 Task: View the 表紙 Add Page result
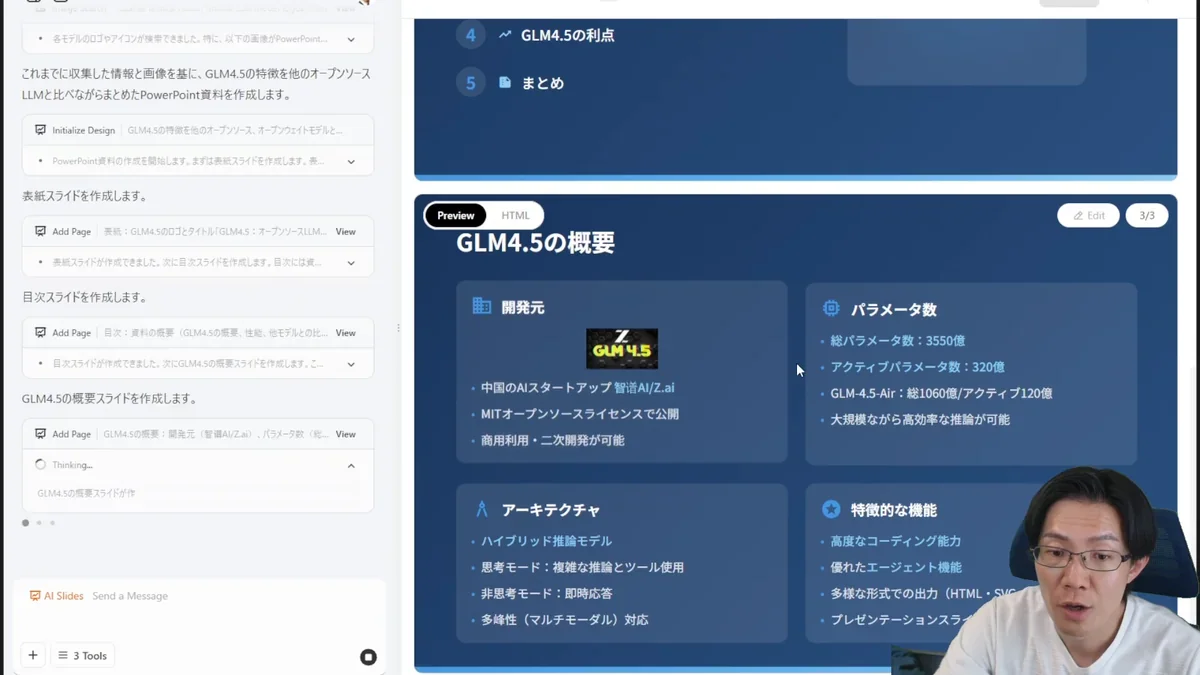tap(345, 231)
